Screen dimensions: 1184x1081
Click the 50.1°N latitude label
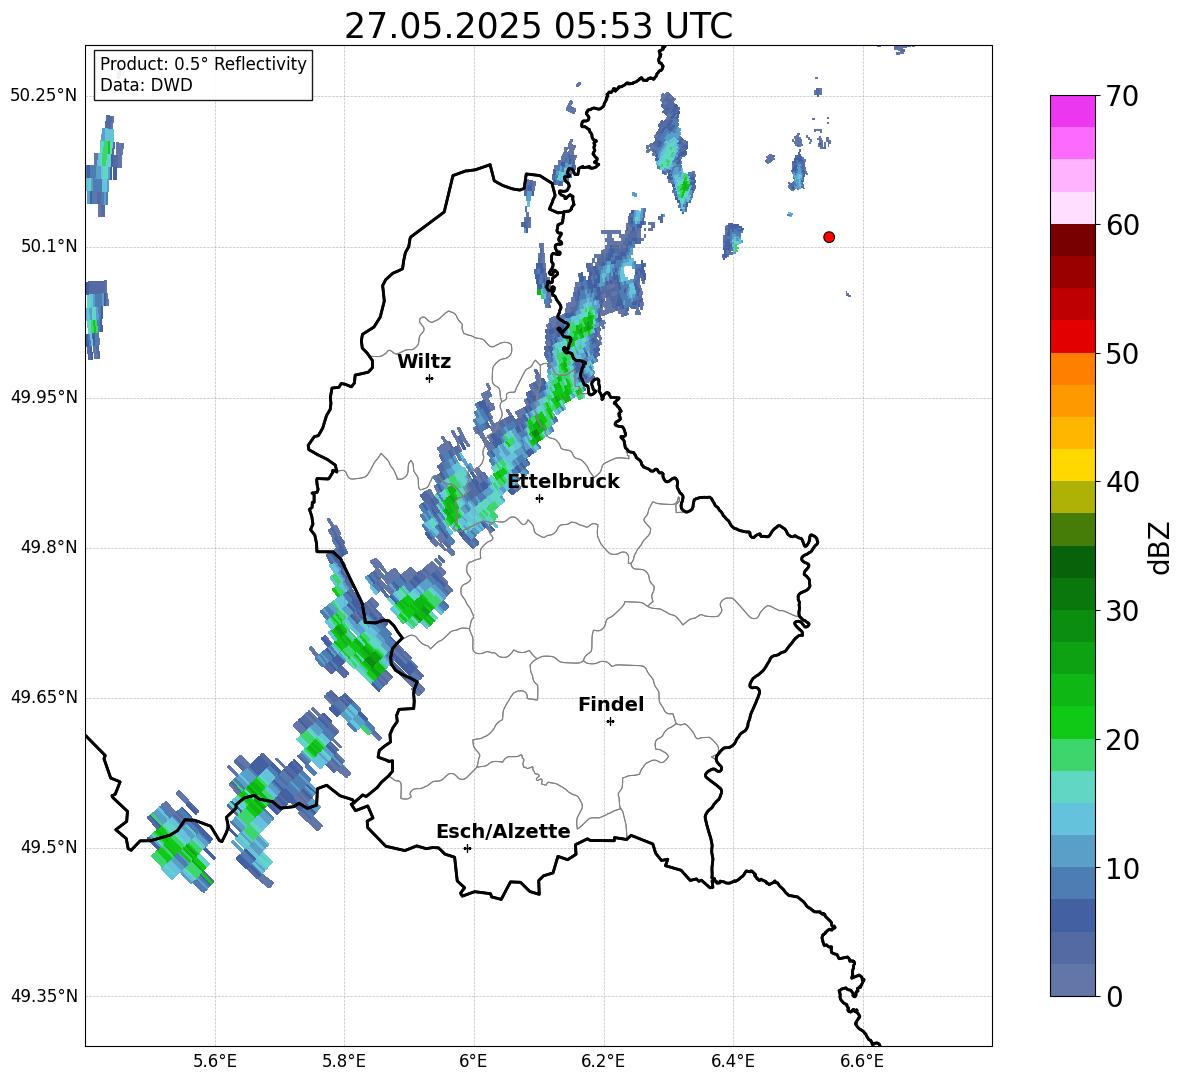tap(49, 247)
